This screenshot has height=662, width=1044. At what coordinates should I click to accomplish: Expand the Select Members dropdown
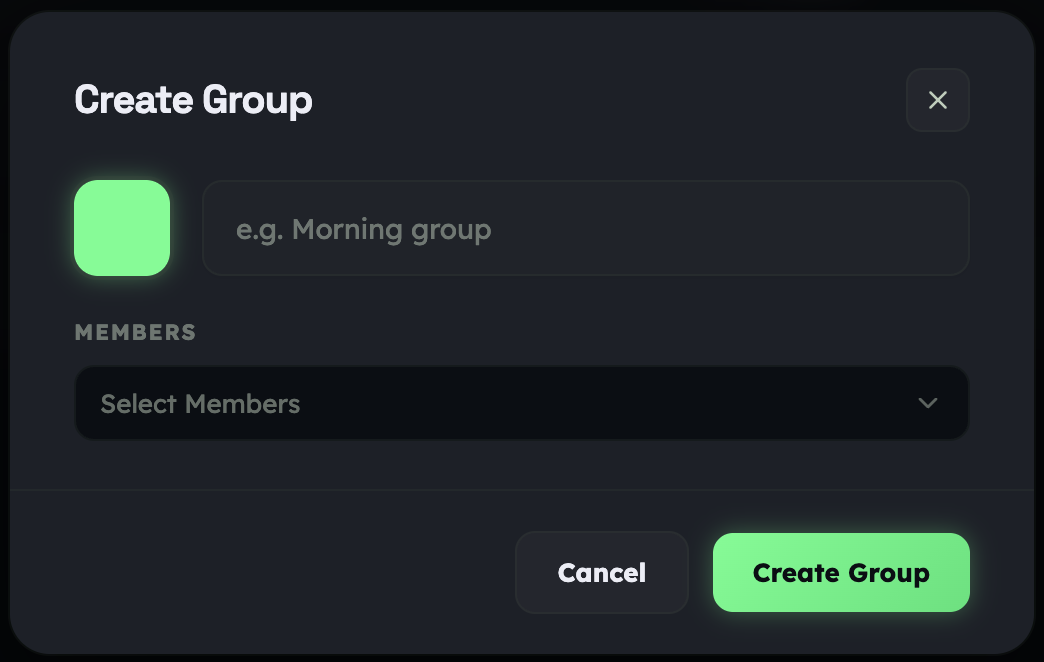coord(521,403)
